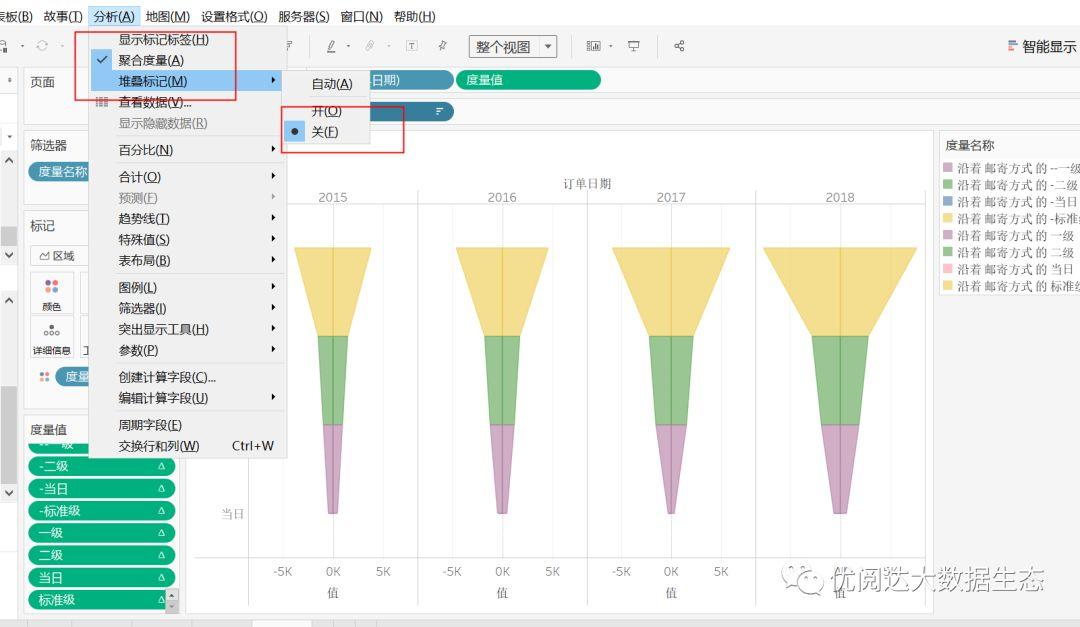Click the purple legend swatch for -一级

click(x=948, y=167)
